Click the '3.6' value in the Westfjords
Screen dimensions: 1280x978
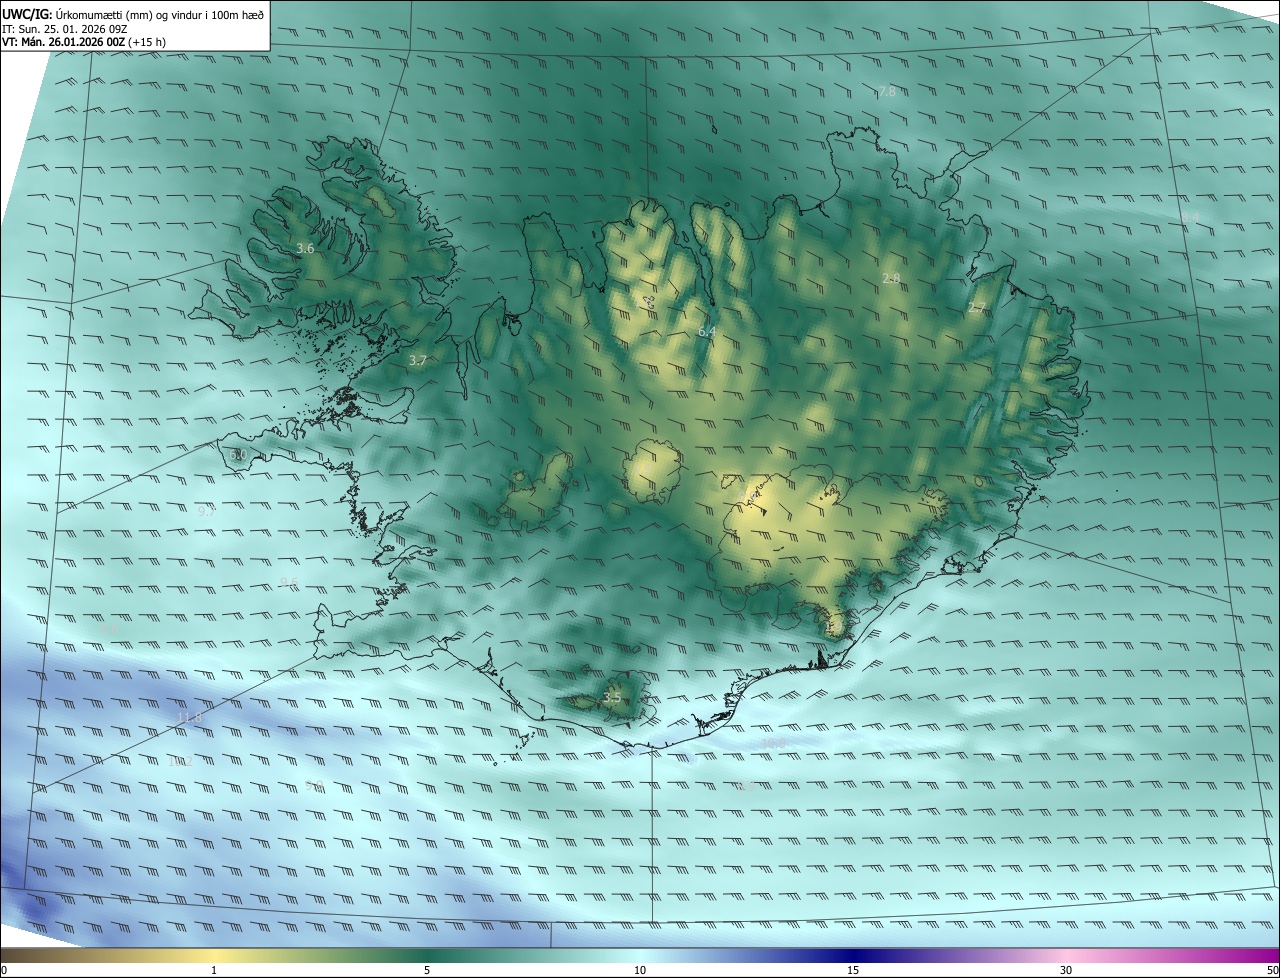coord(306,248)
